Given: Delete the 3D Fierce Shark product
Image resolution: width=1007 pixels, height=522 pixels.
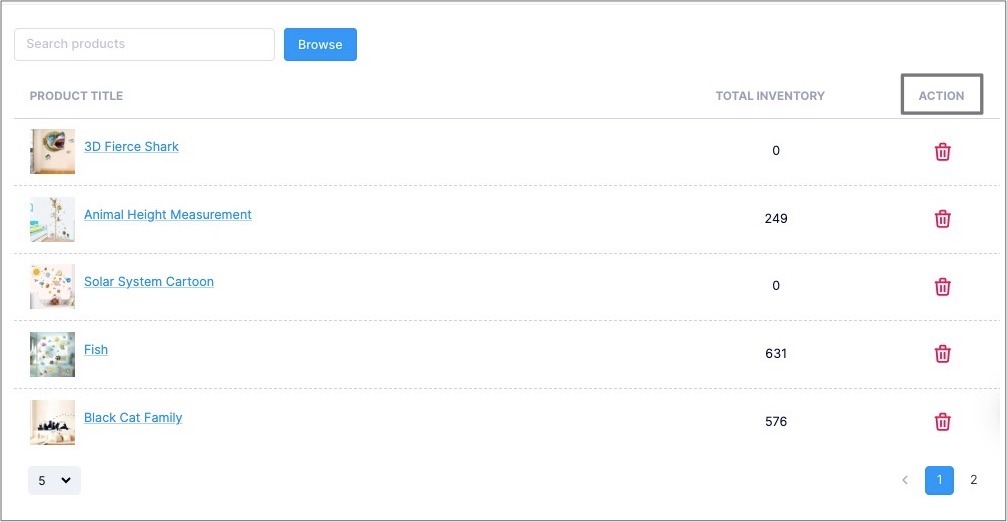Looking at the screenshot, I should (942, 152).
